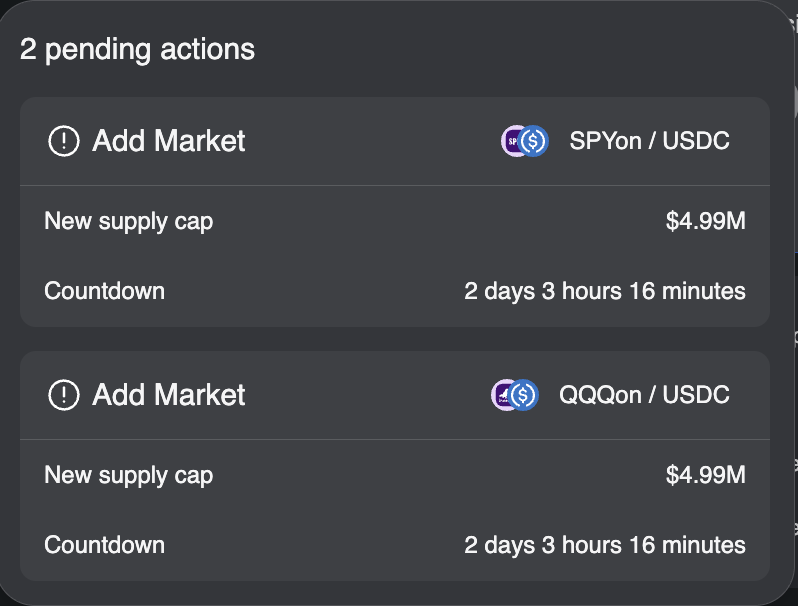Click the Add Market label for QQQon
Viewport: 798px width, 606px height.
point(169,395)
